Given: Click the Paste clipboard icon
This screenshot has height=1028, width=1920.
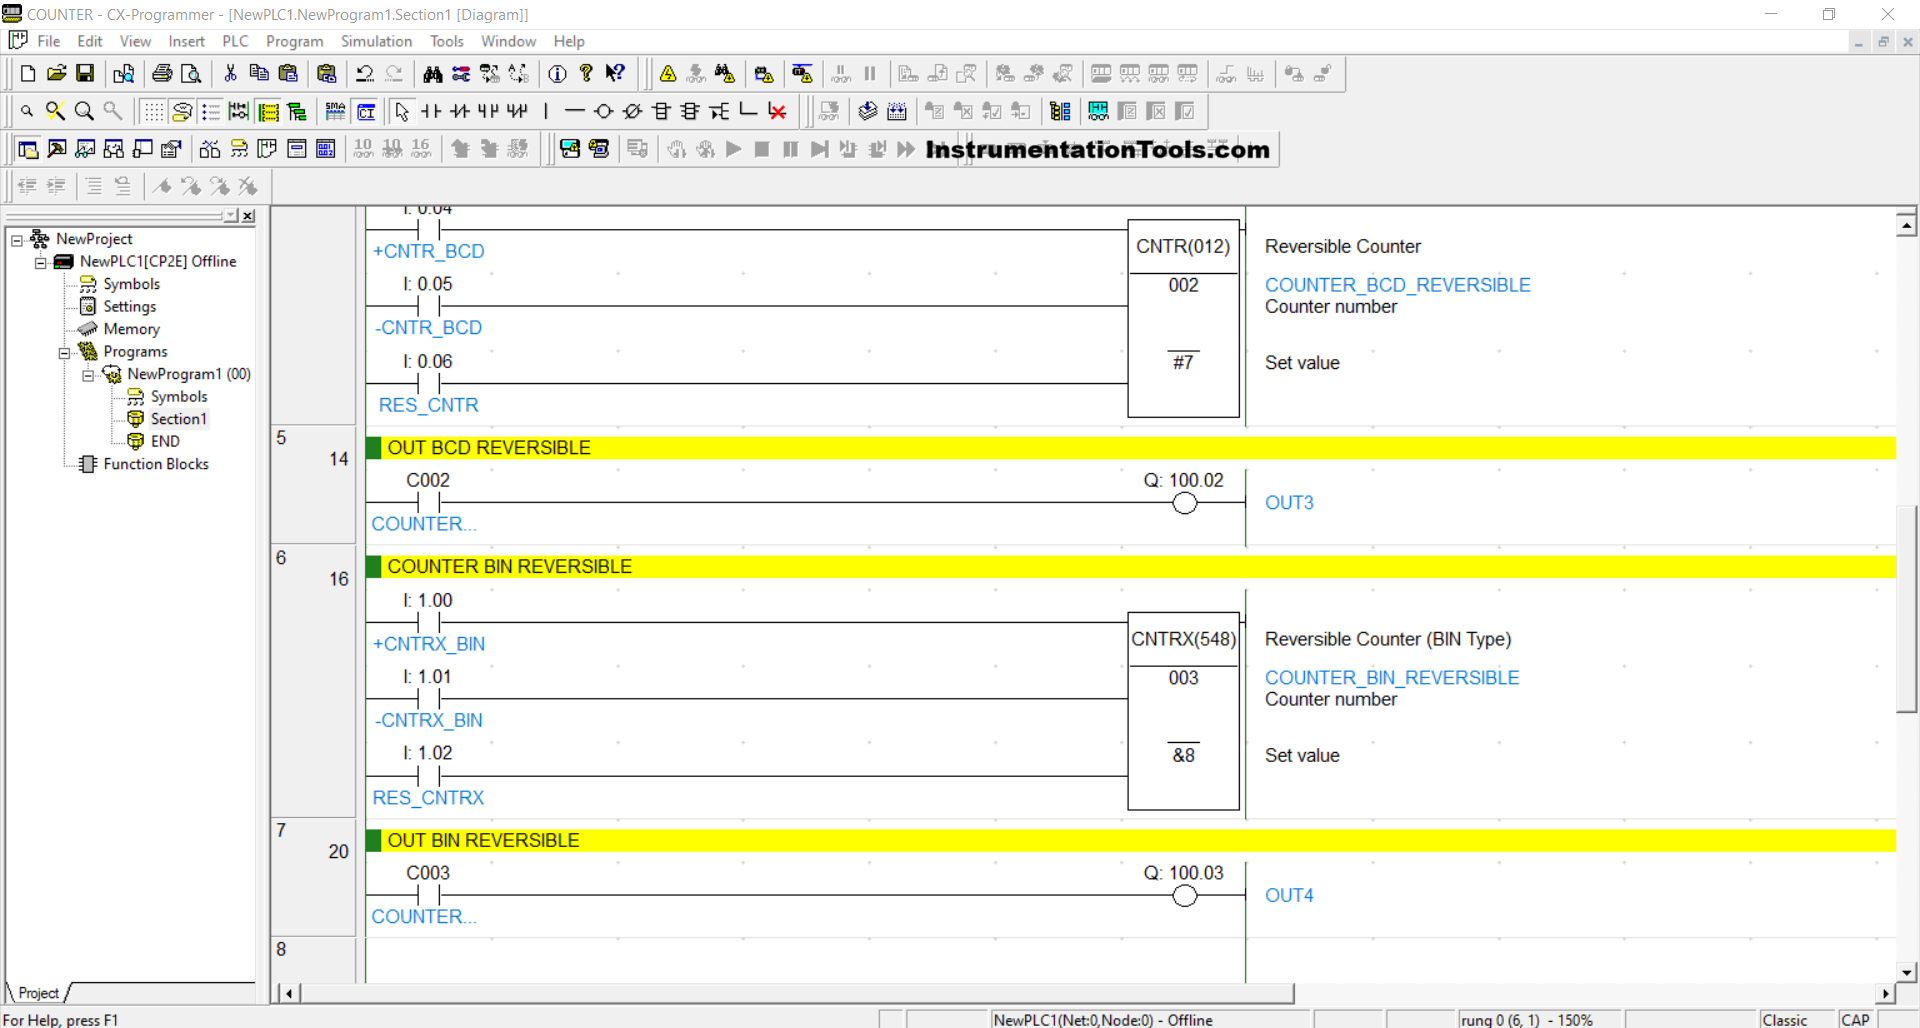Looking at the screenshot, I should pyautogui.click(x=288, y=74).
